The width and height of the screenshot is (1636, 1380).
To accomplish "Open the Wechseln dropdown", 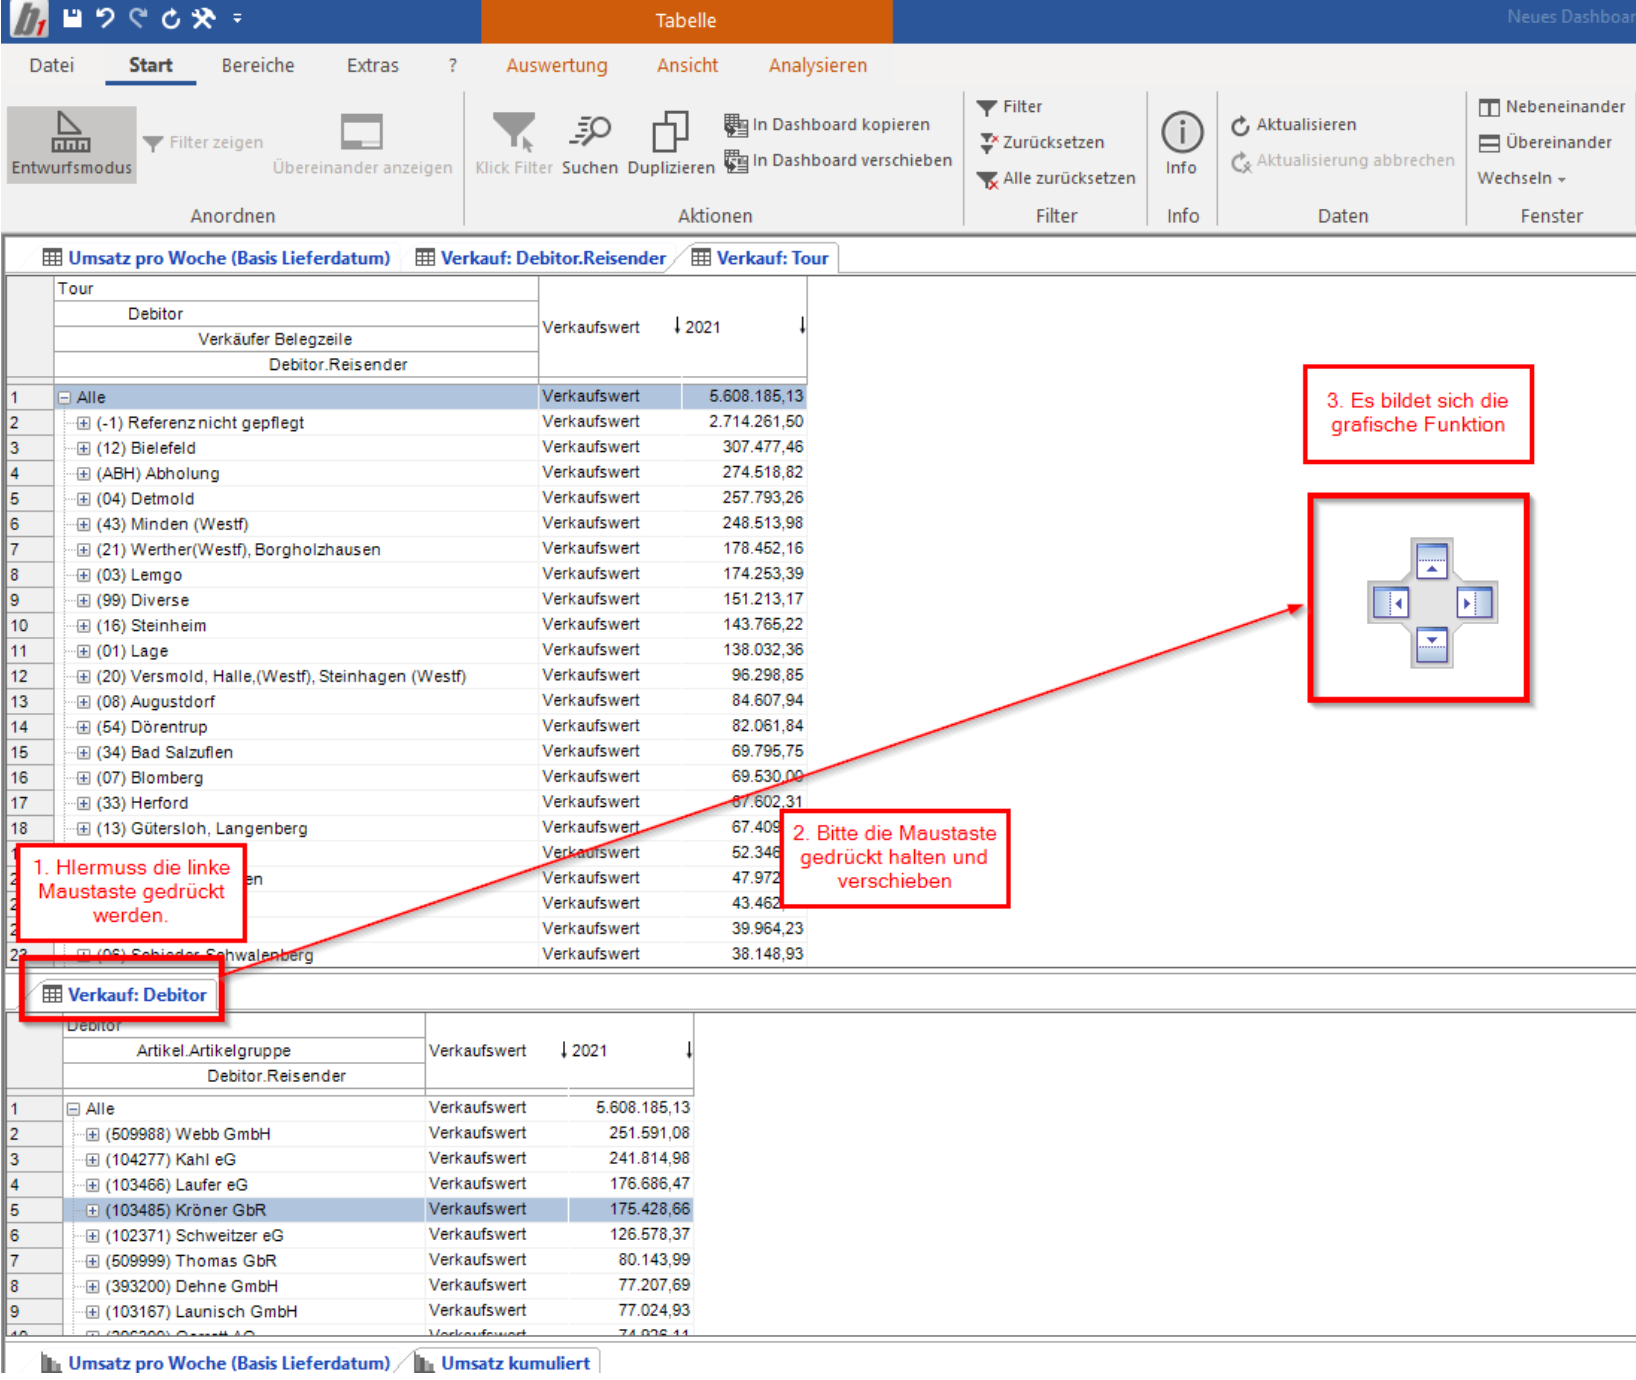I will pos(1521,178).
